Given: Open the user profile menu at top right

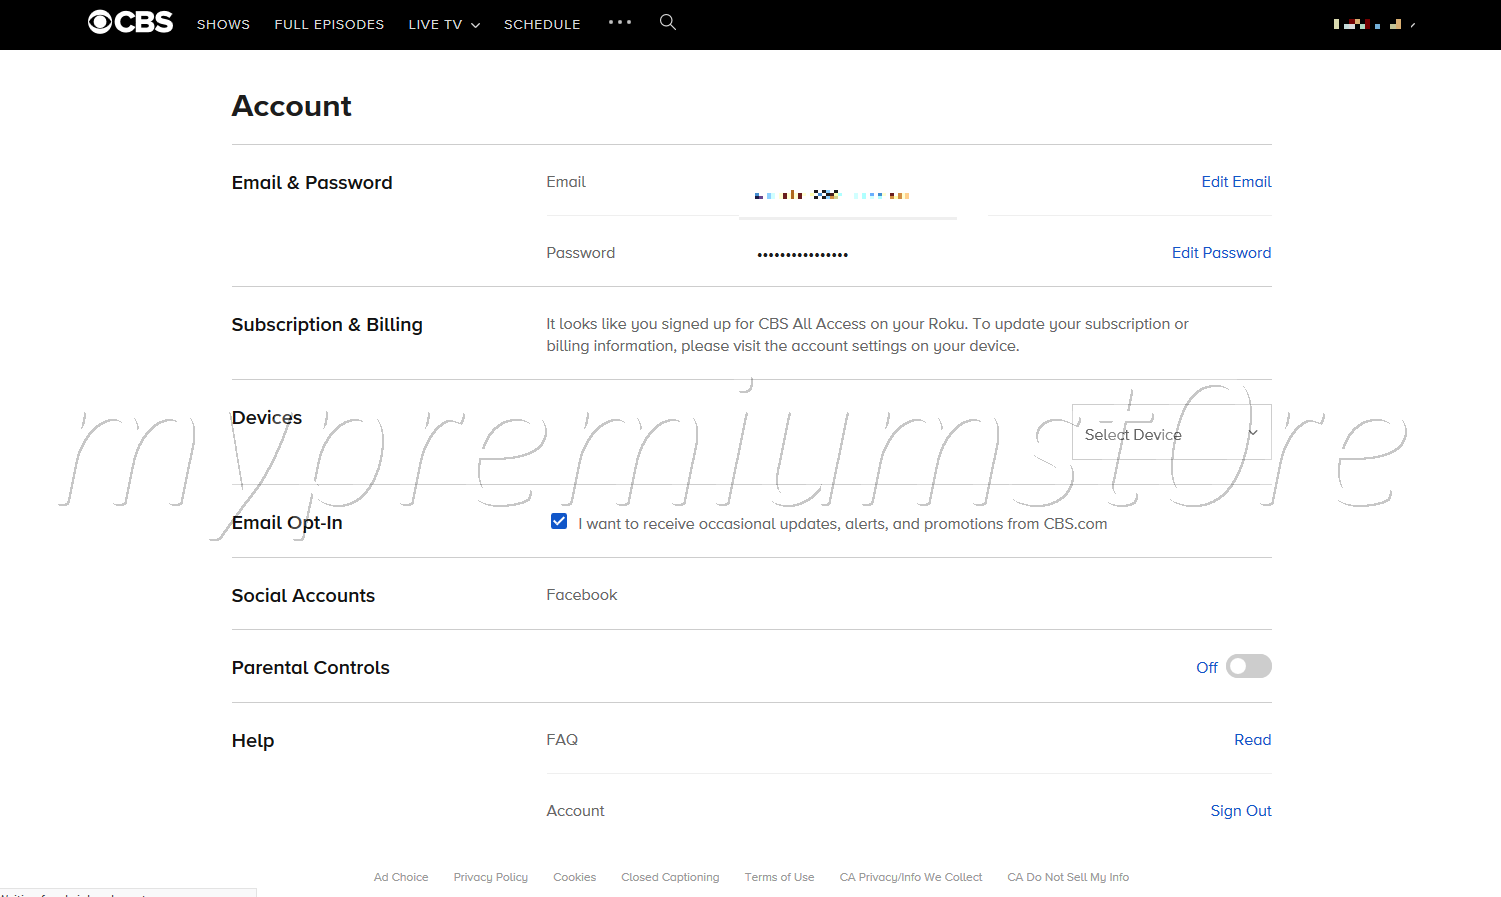Looking at the screenshot, I should pos(1374,24).
